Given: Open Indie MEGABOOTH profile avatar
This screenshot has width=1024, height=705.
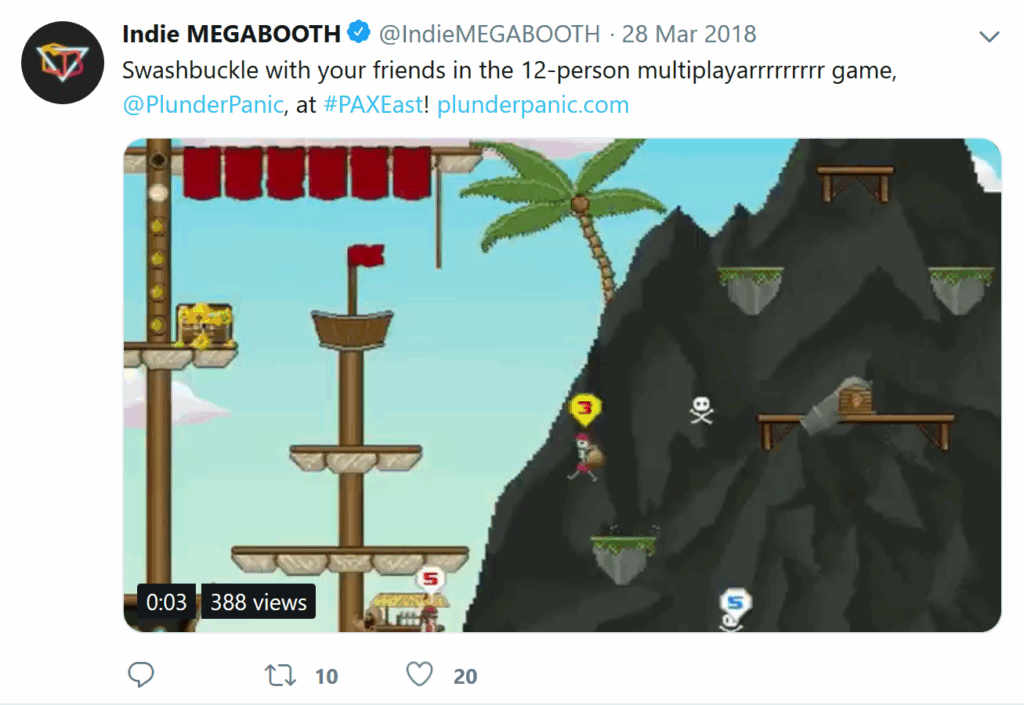Looking at the screenshot, I should pos(63,63).
